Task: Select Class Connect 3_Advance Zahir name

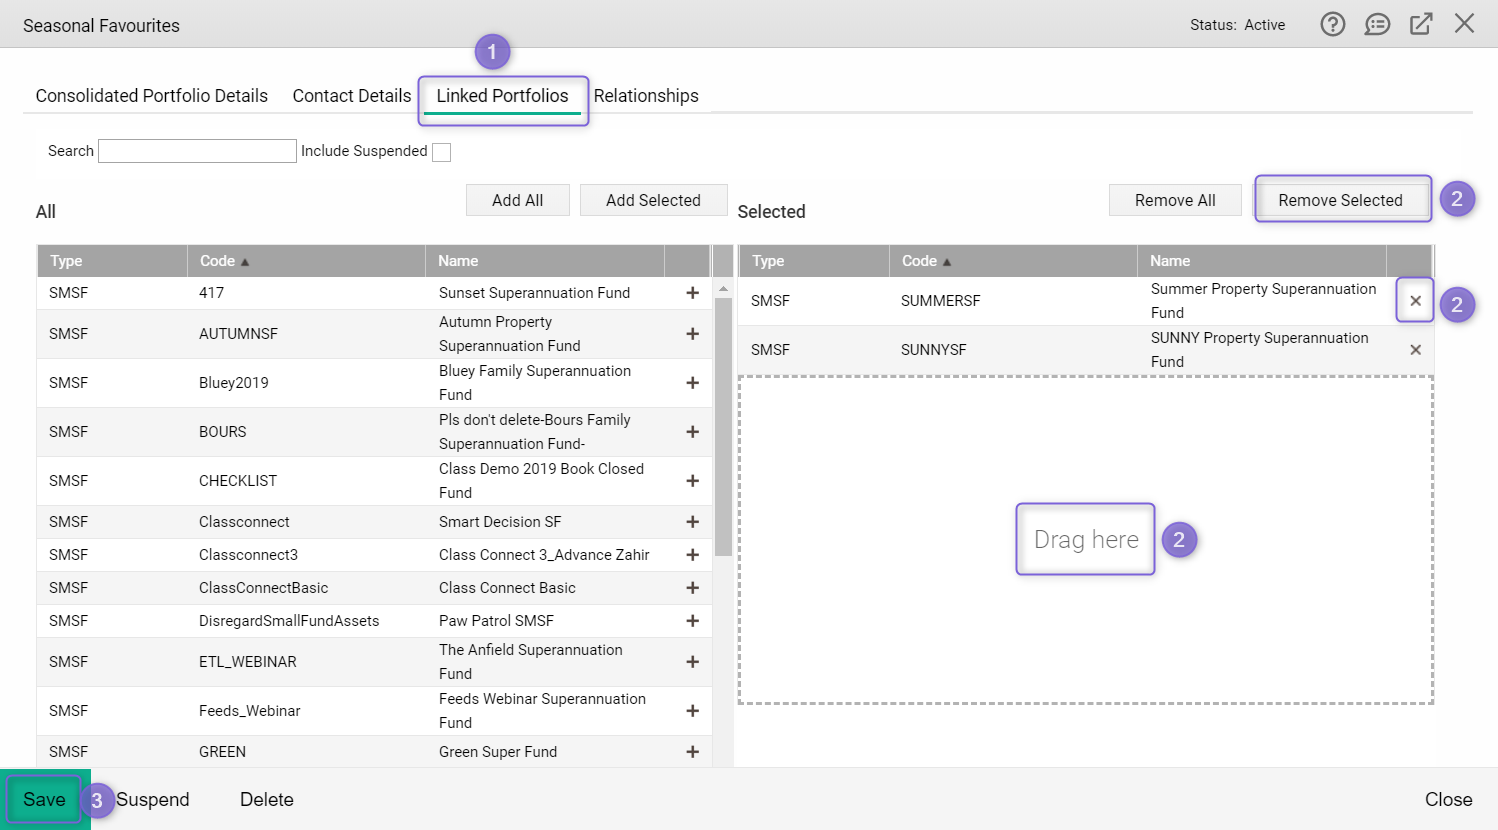Action: pos(544,555)
